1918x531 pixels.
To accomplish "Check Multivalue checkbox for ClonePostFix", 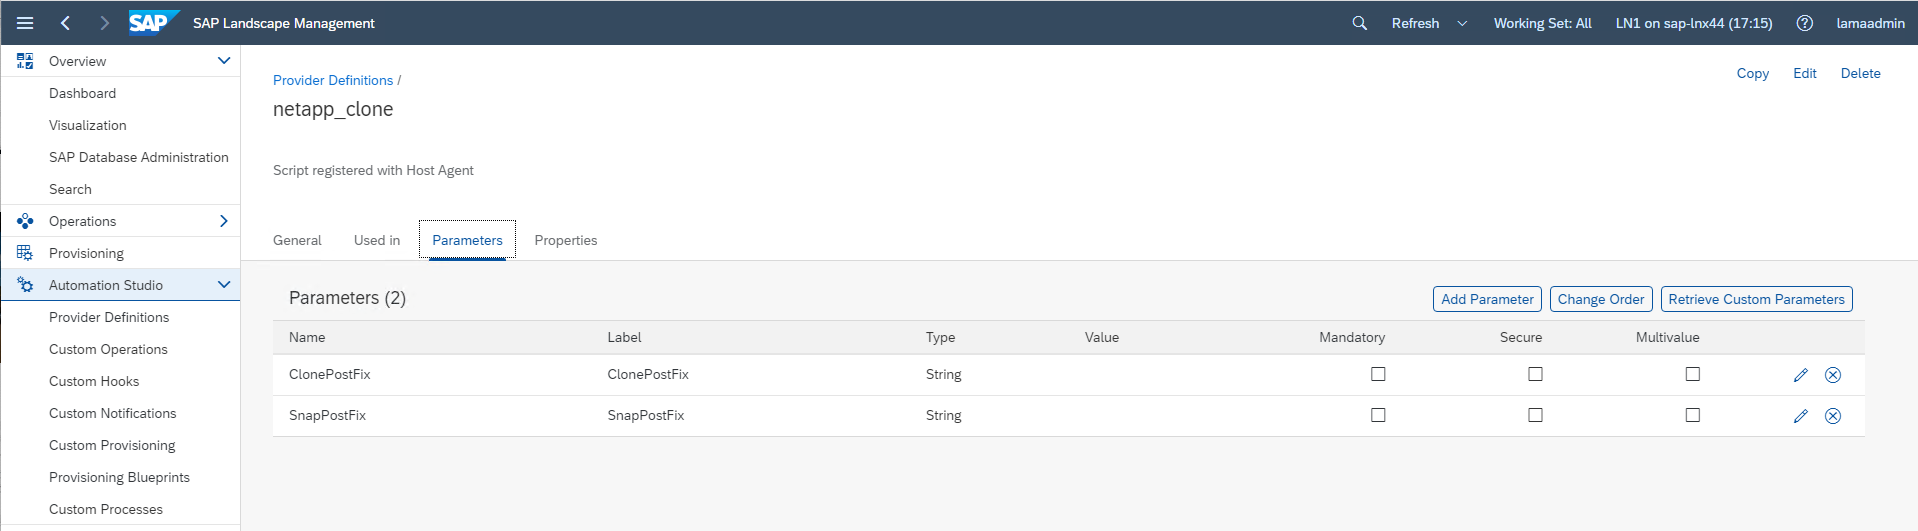I will tap(1692, 374).
